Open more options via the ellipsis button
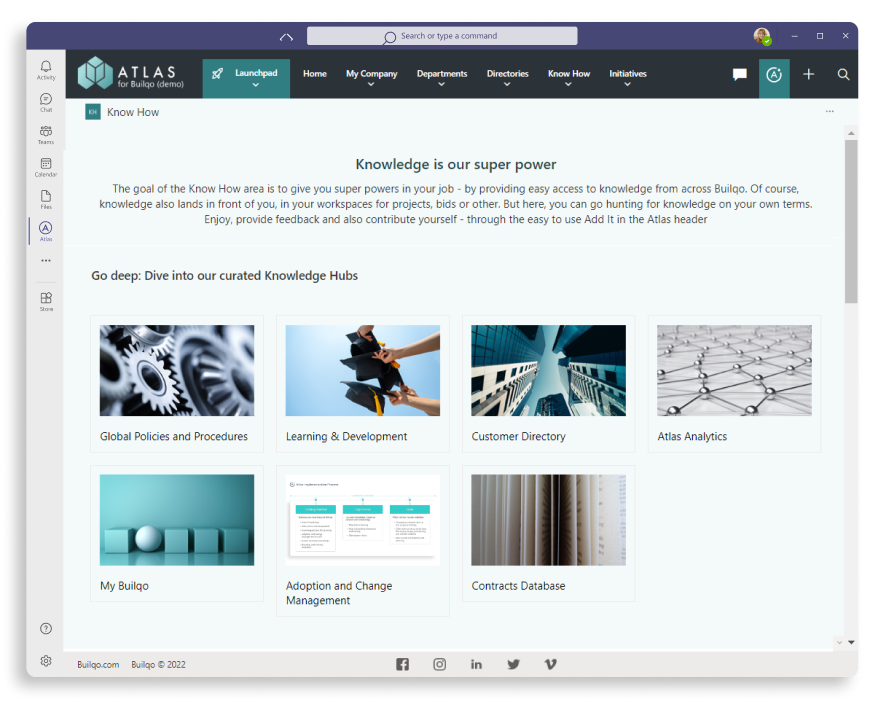The height and width of the screenshot is (702, 880). [829, 112]
